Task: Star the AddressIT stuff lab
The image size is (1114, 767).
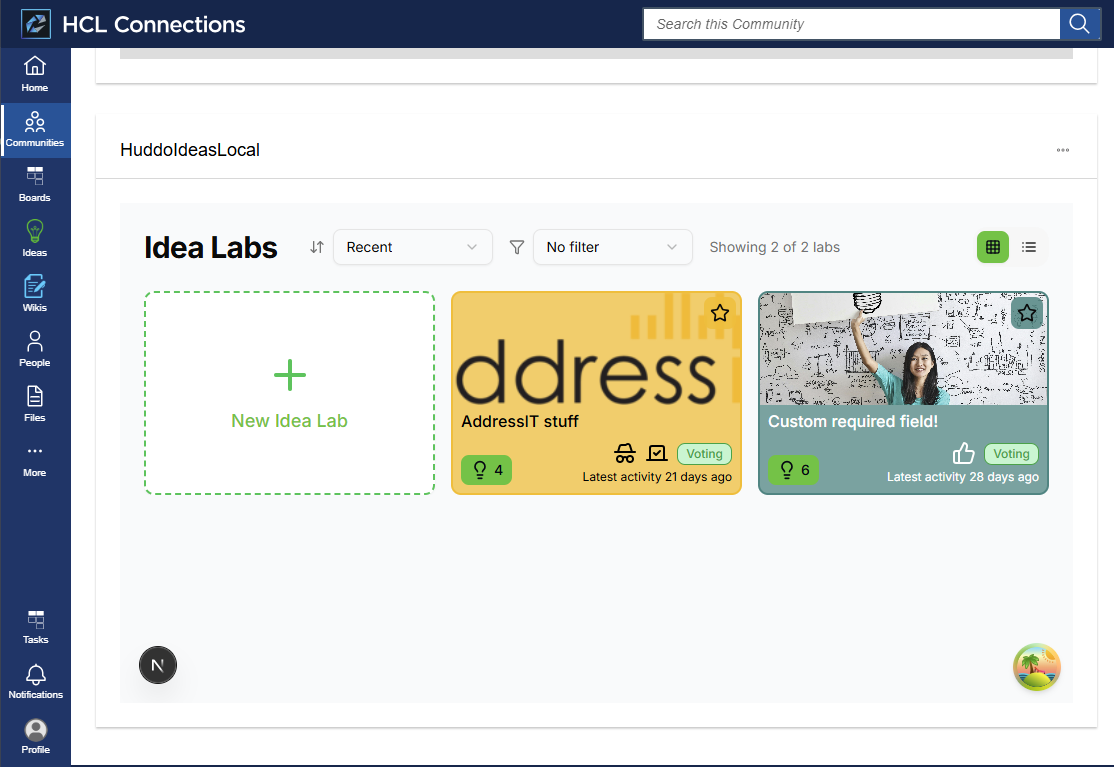Action: coord(720,313)
